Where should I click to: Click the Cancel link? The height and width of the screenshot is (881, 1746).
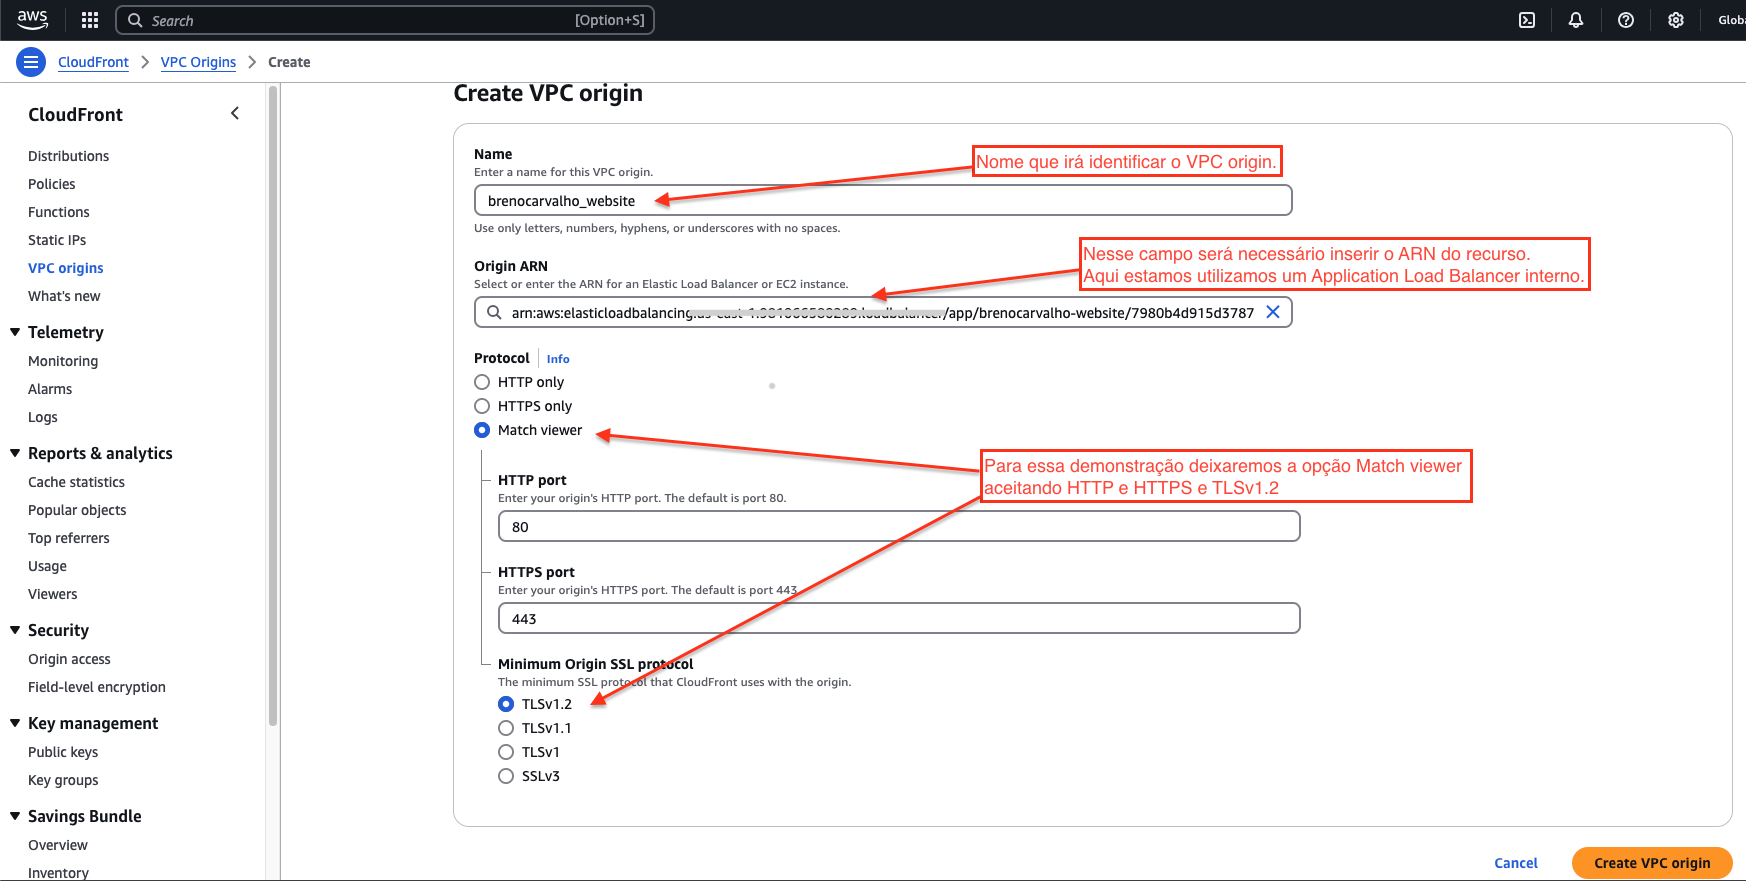pos(1515,863)
